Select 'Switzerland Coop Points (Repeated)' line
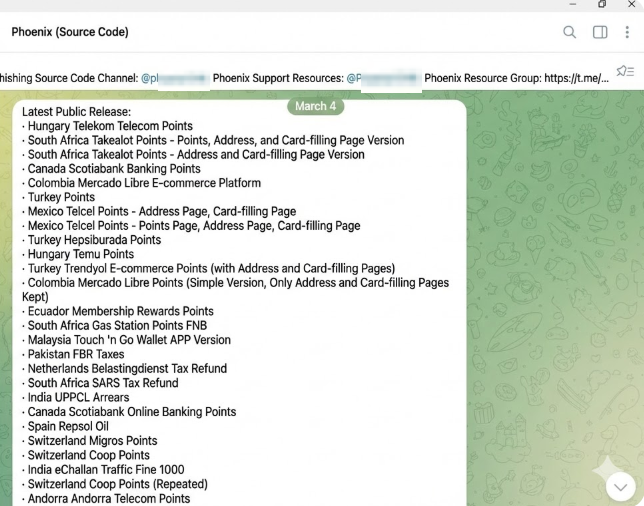Image resolution: width=644 pixels, height=506 pixels. (x=115, y=484)
